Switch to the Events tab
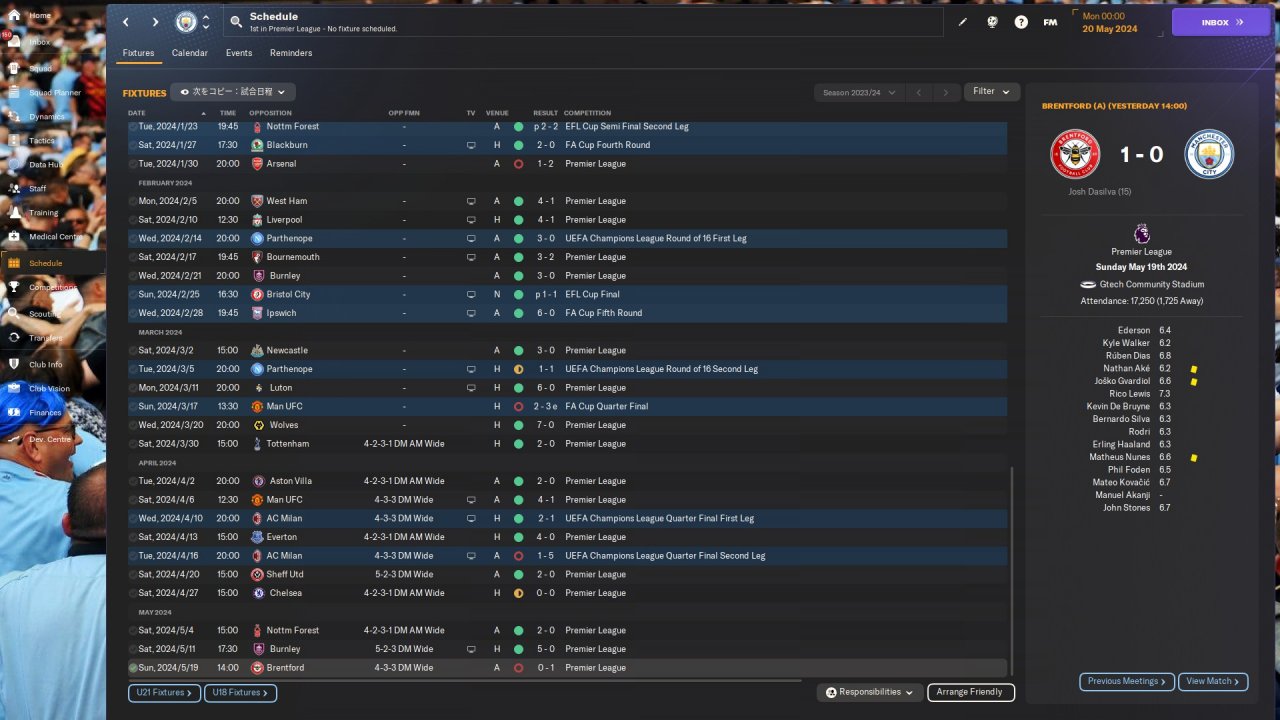Screen dimensions: 1280x720 (x=239, y=53)
